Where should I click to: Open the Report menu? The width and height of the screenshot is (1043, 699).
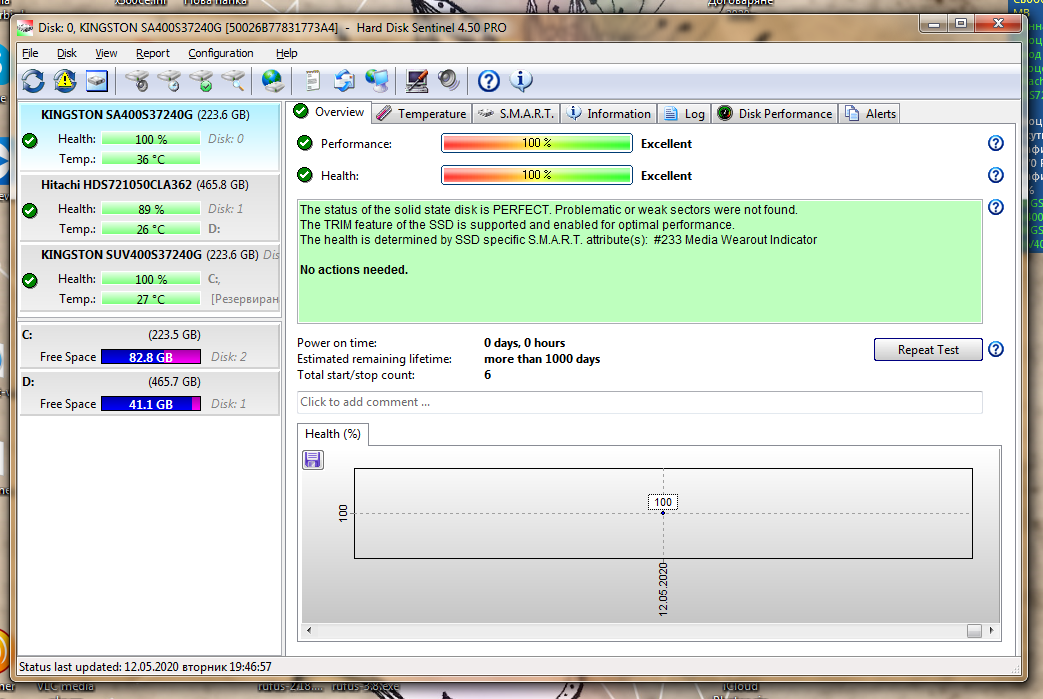152,53
